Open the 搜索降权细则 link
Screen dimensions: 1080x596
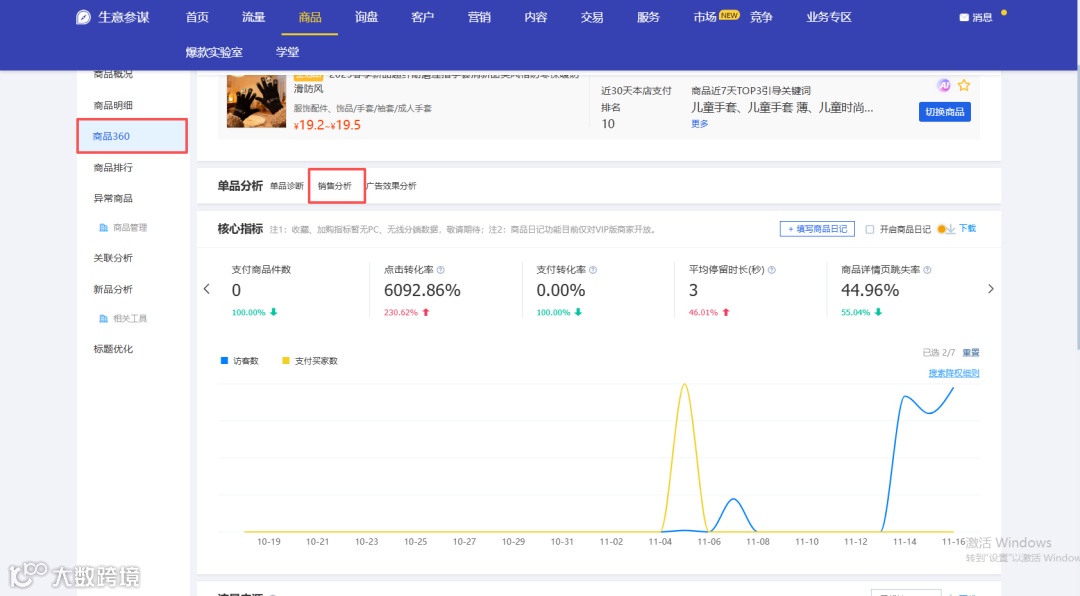[x=953, y=373]
